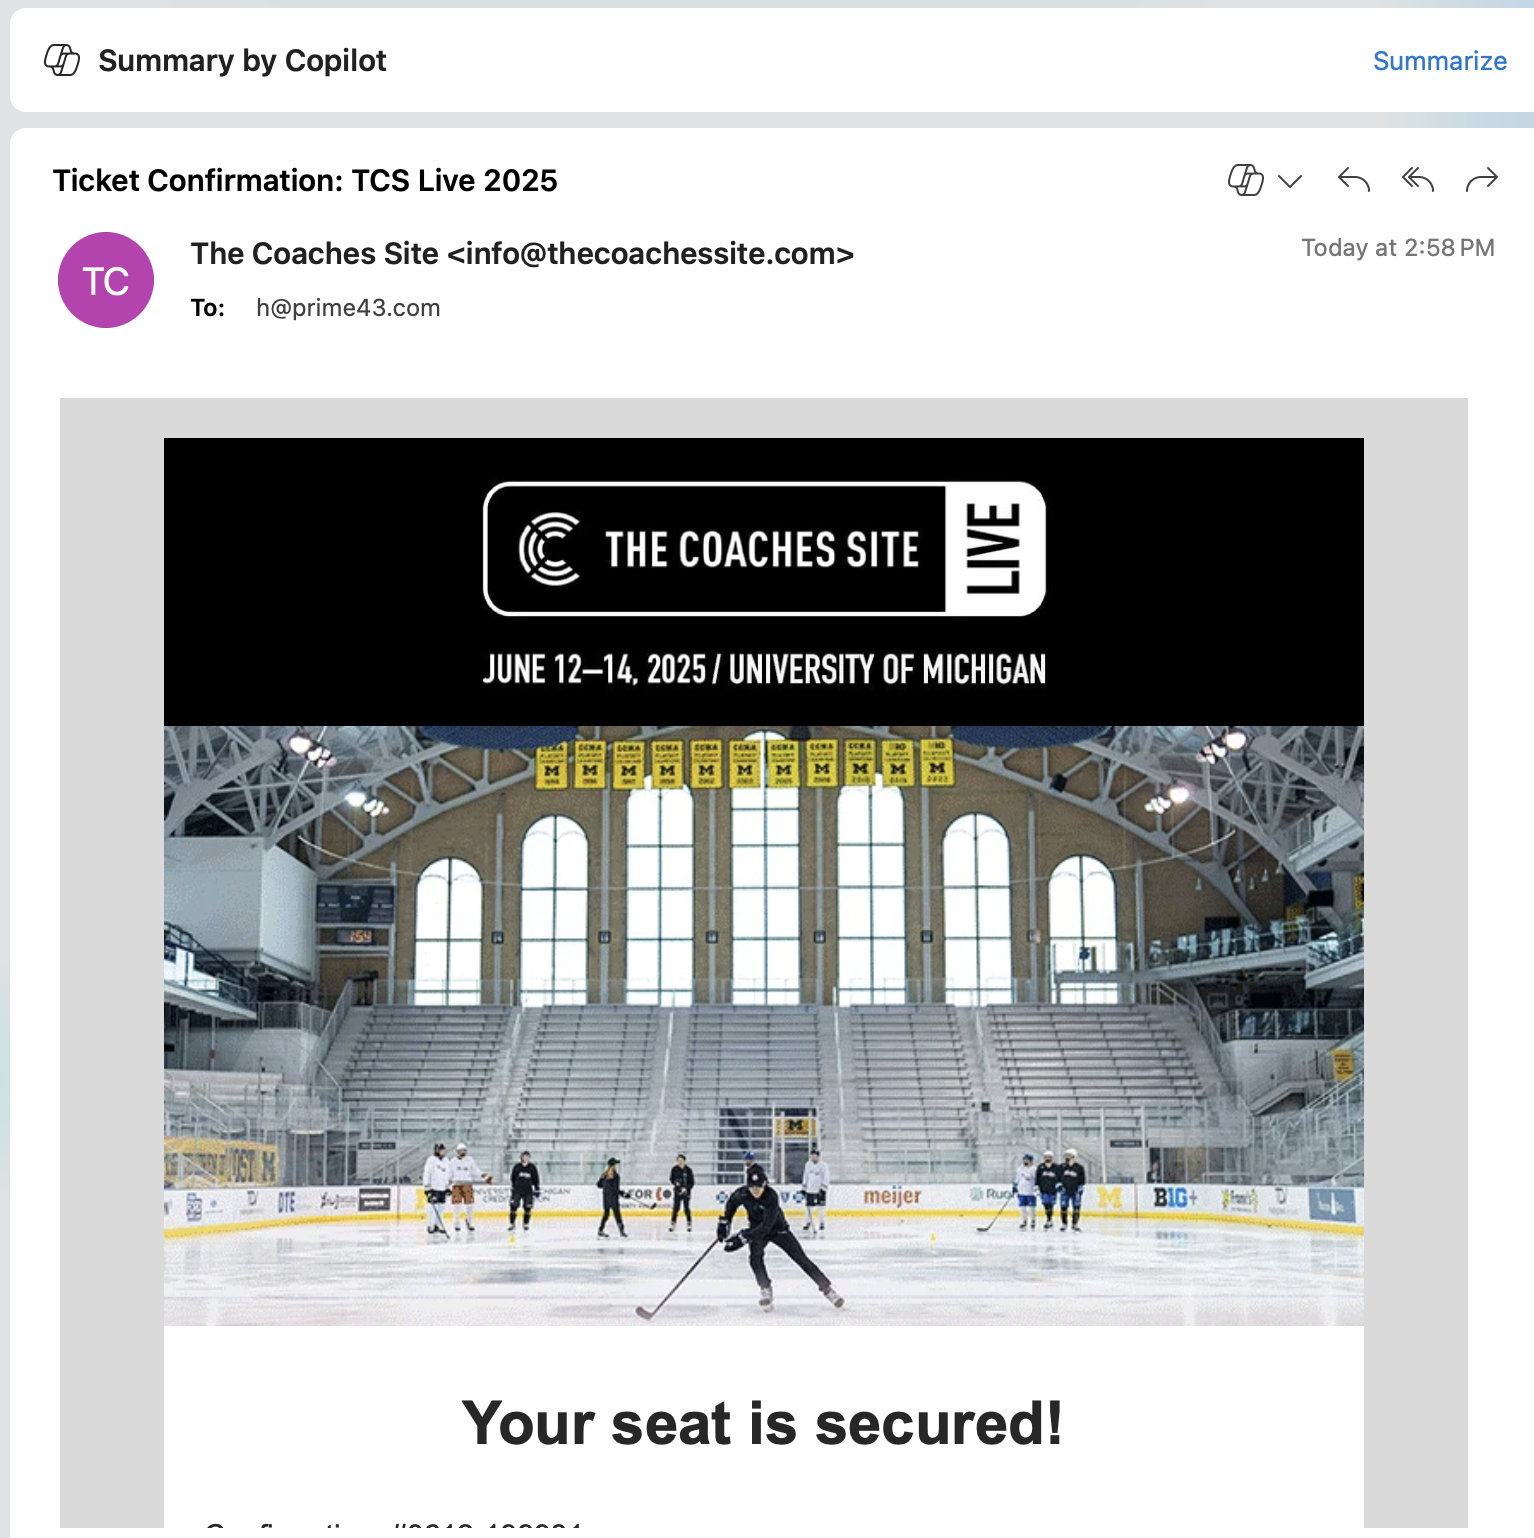The image size is (1534, 1538).
Task: Reply to the email using the single-arrow icon
Action: [1354, 180]
